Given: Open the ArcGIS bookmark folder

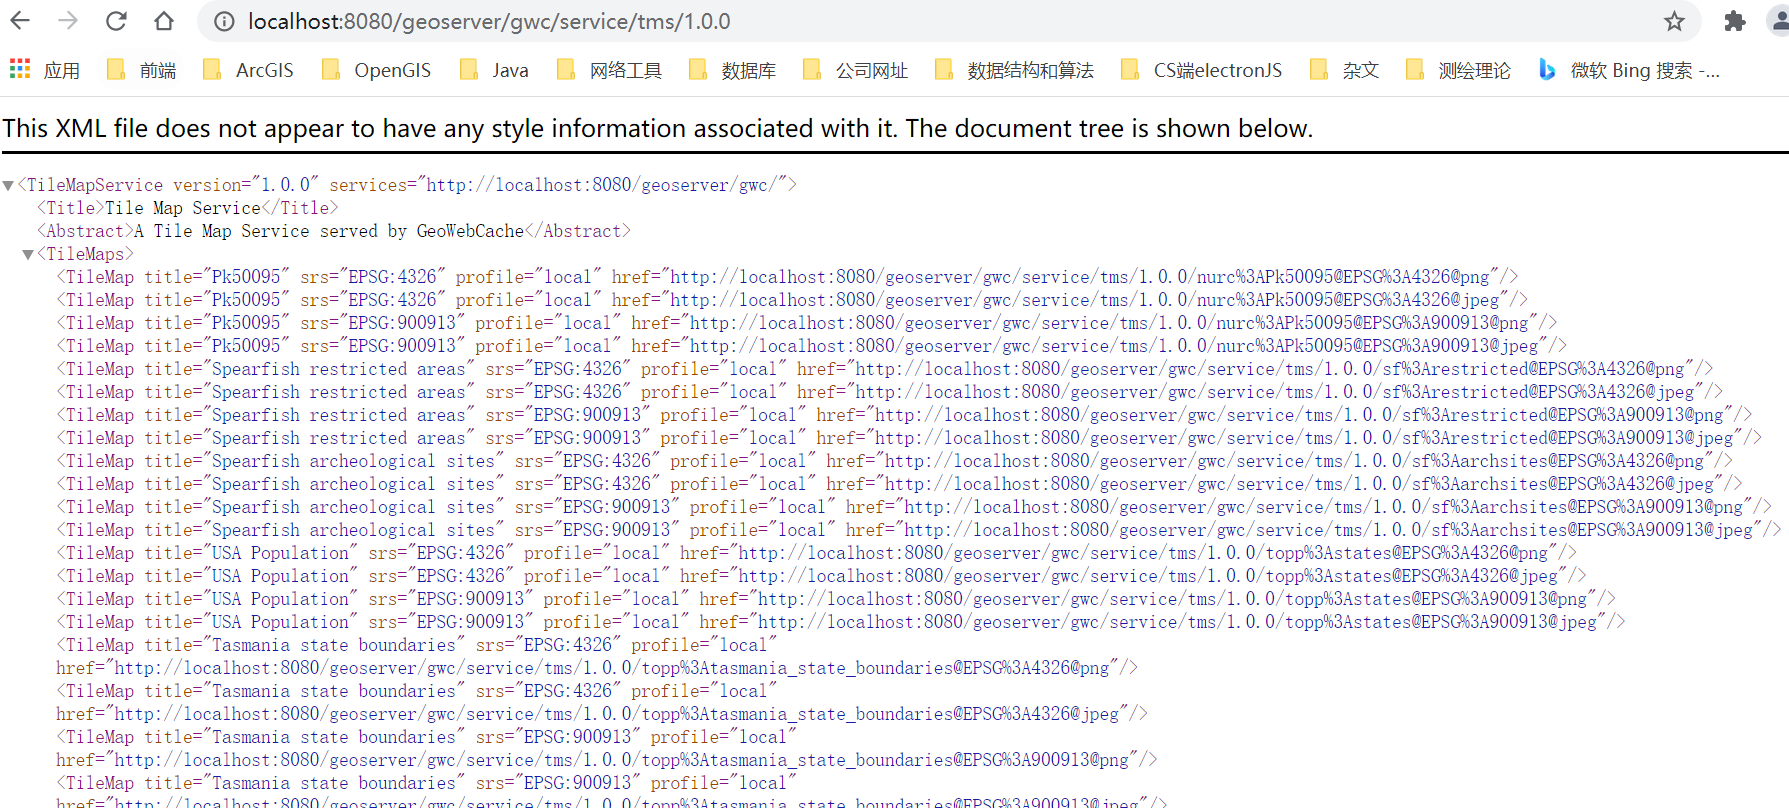Looking at the screenshot, I should (248, 70).
